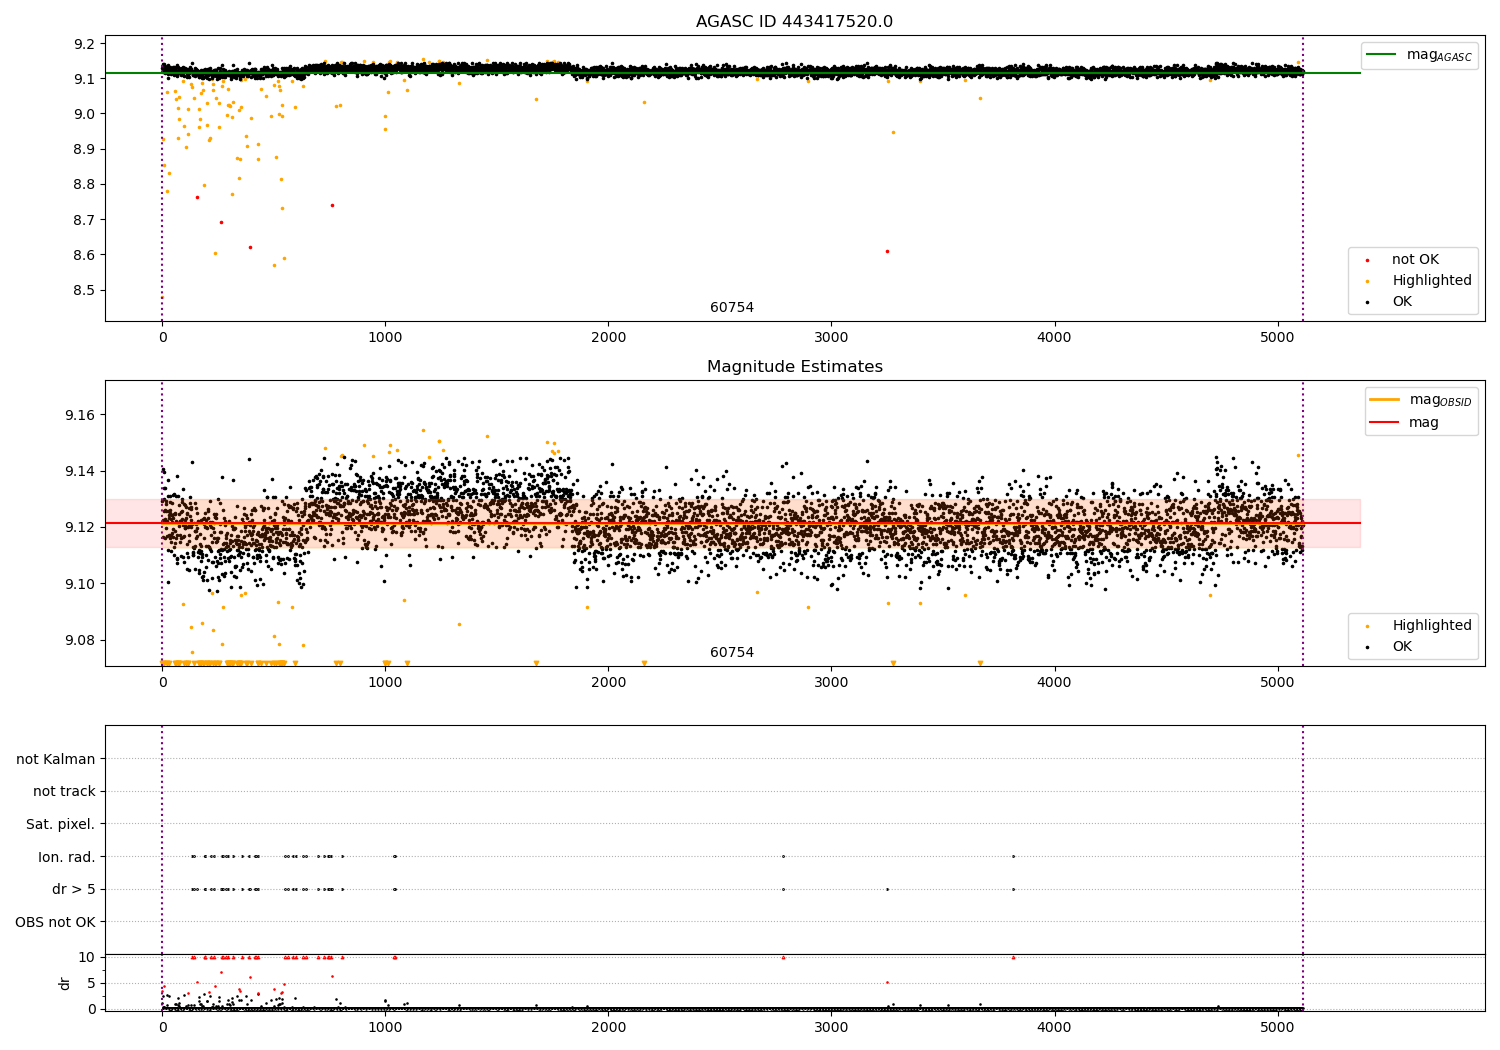Screen dimensions: 1500x1050
Task: Click the '4000' x-axis tick under top plot
Action: (x=1055, y=338)
